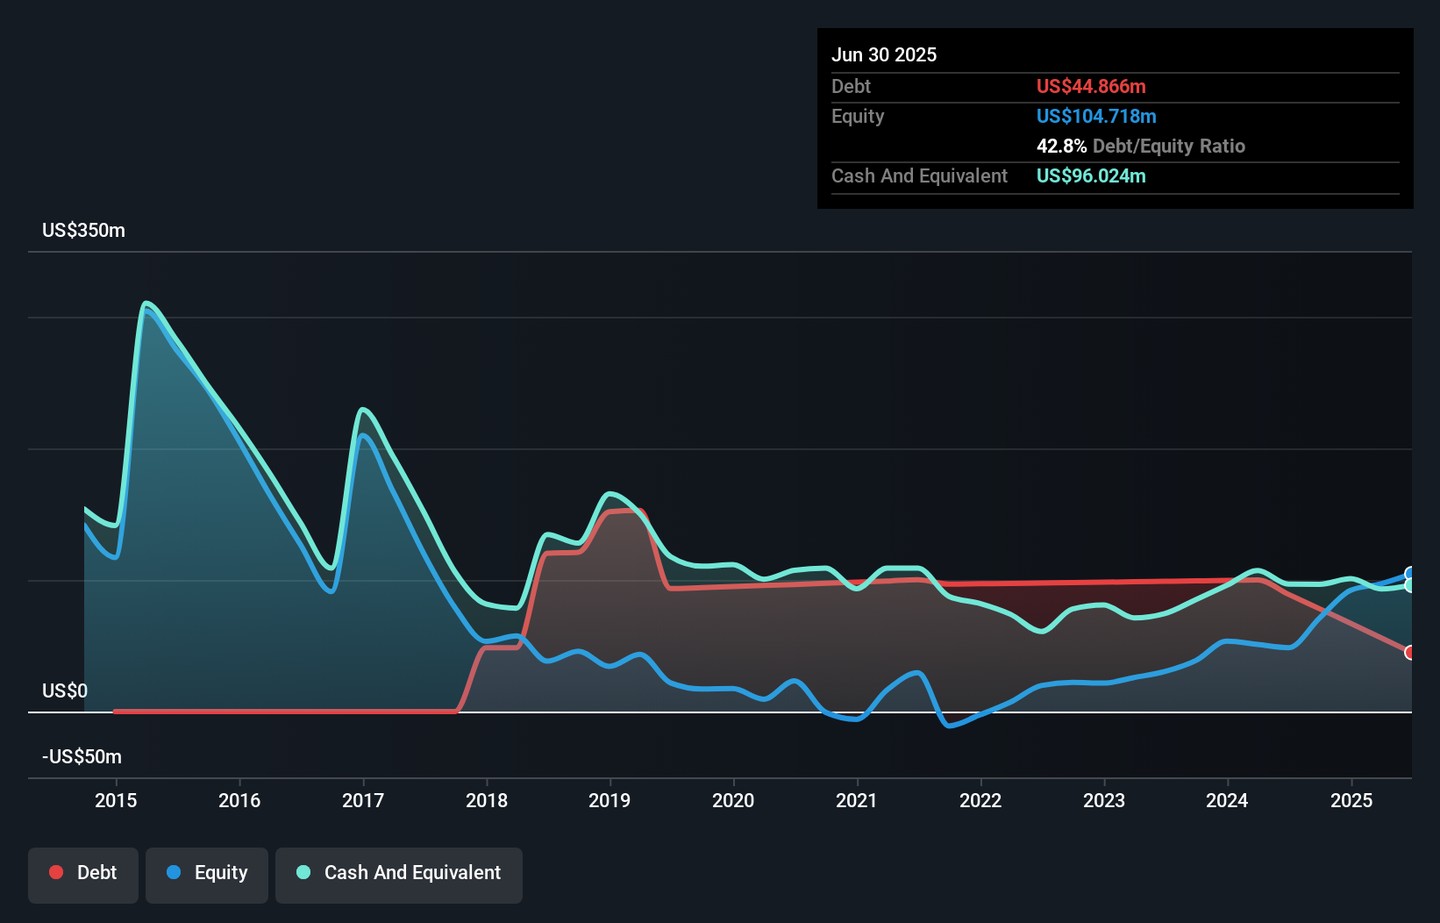Click the US$96.024m cash value
The height and width of the screenshot is (923, 1440).
pos(1091,176)
